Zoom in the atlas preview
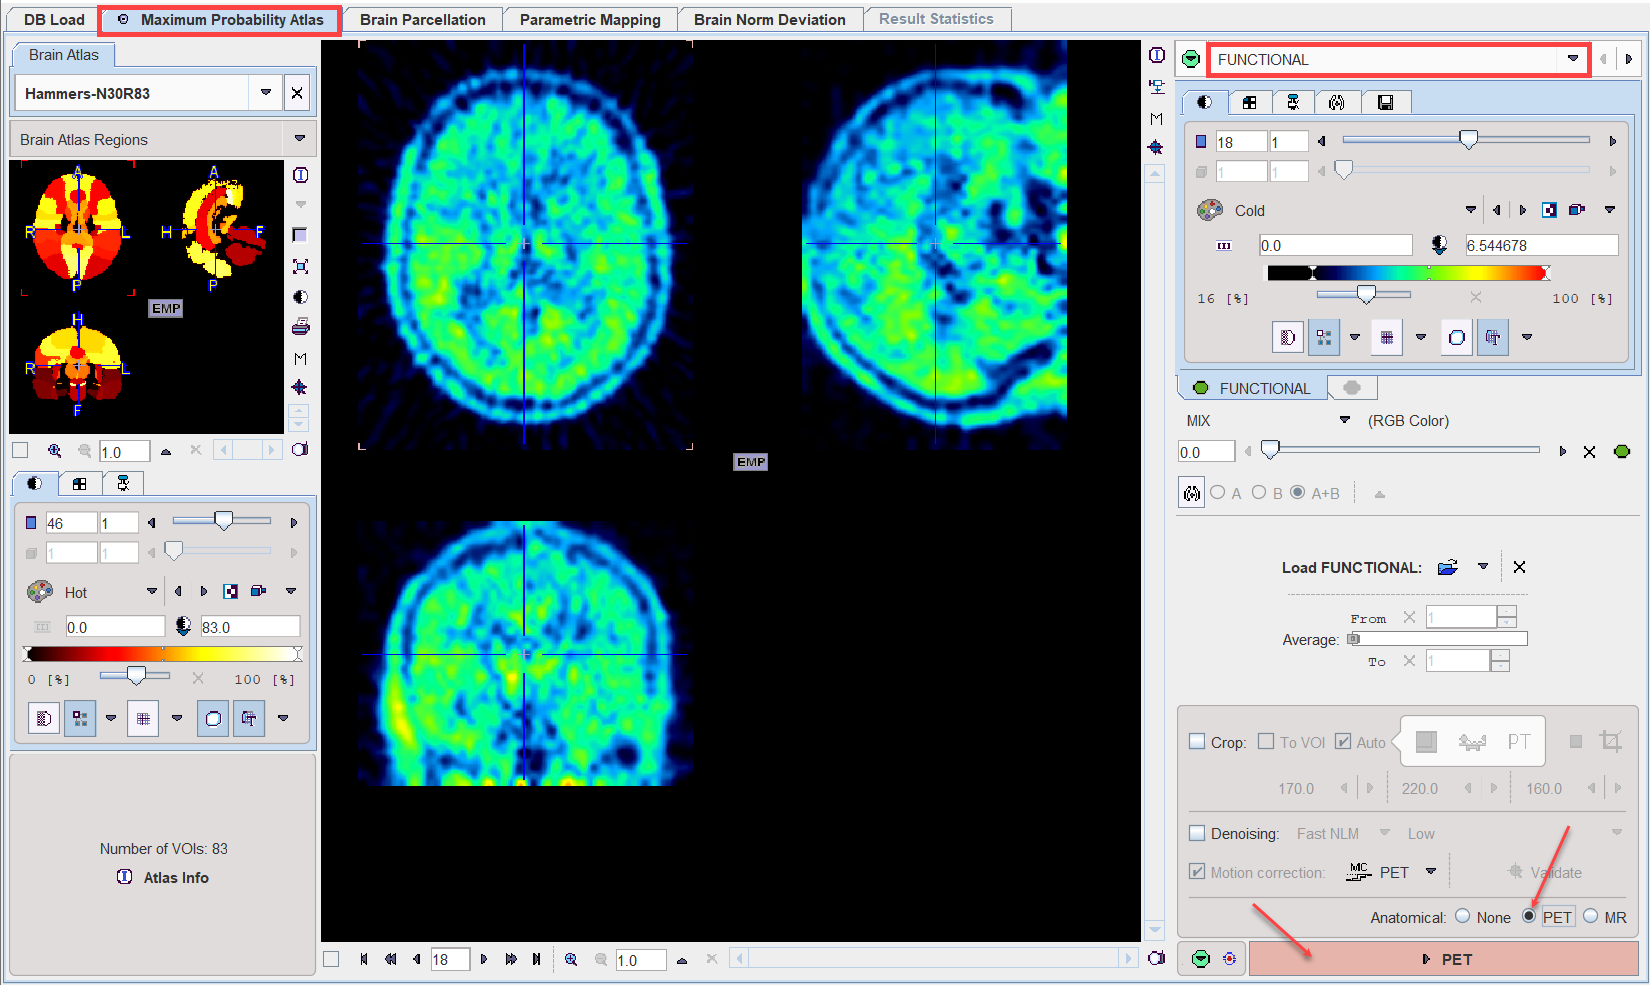Viewport: 1650px width, 985px height. 54,451
